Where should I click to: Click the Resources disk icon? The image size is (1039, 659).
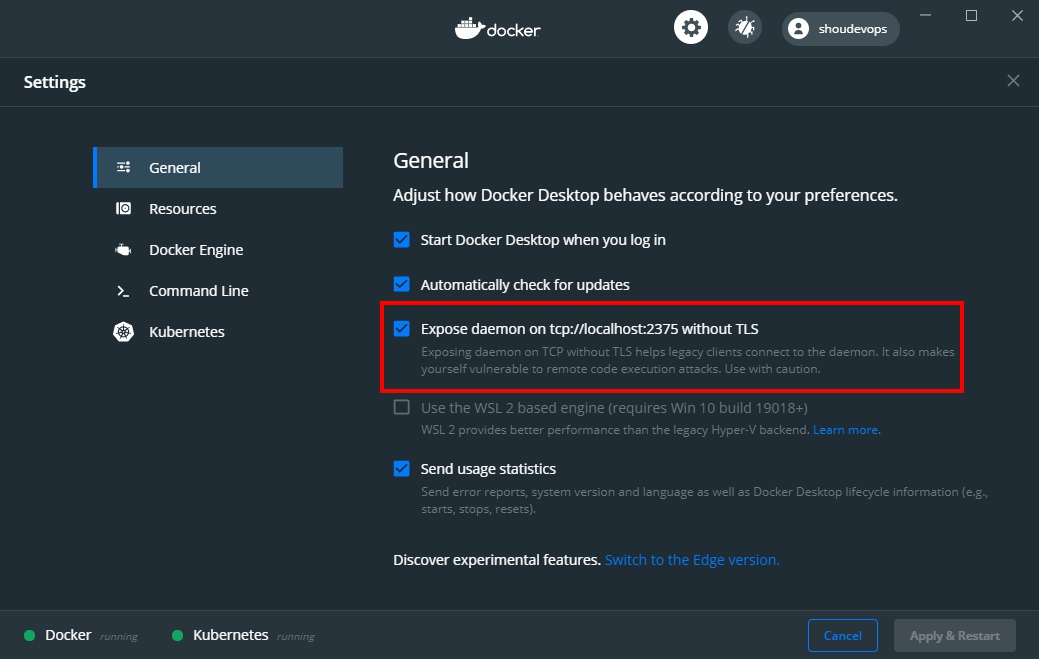(x=123, y=209)
